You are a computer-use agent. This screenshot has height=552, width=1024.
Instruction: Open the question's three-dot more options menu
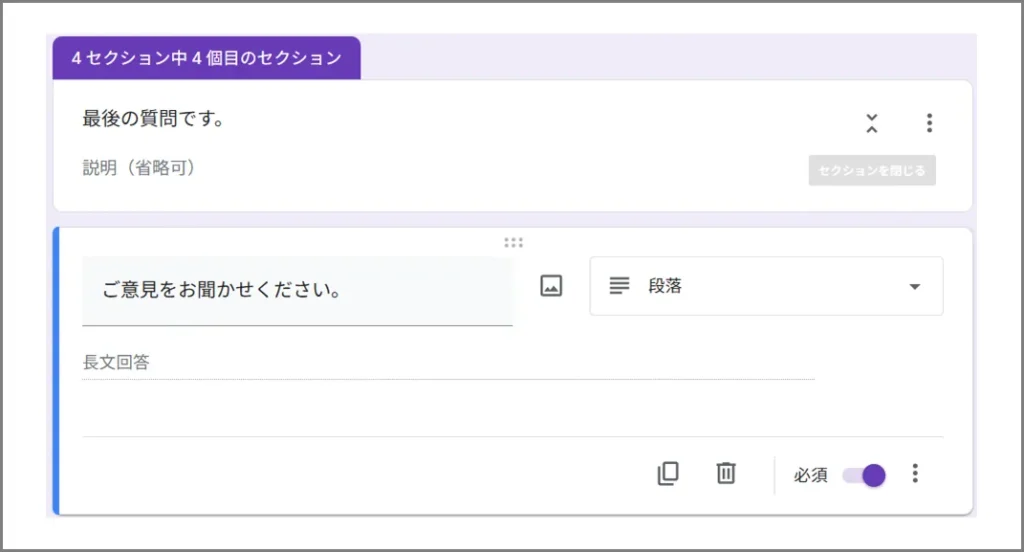(915, 474)
